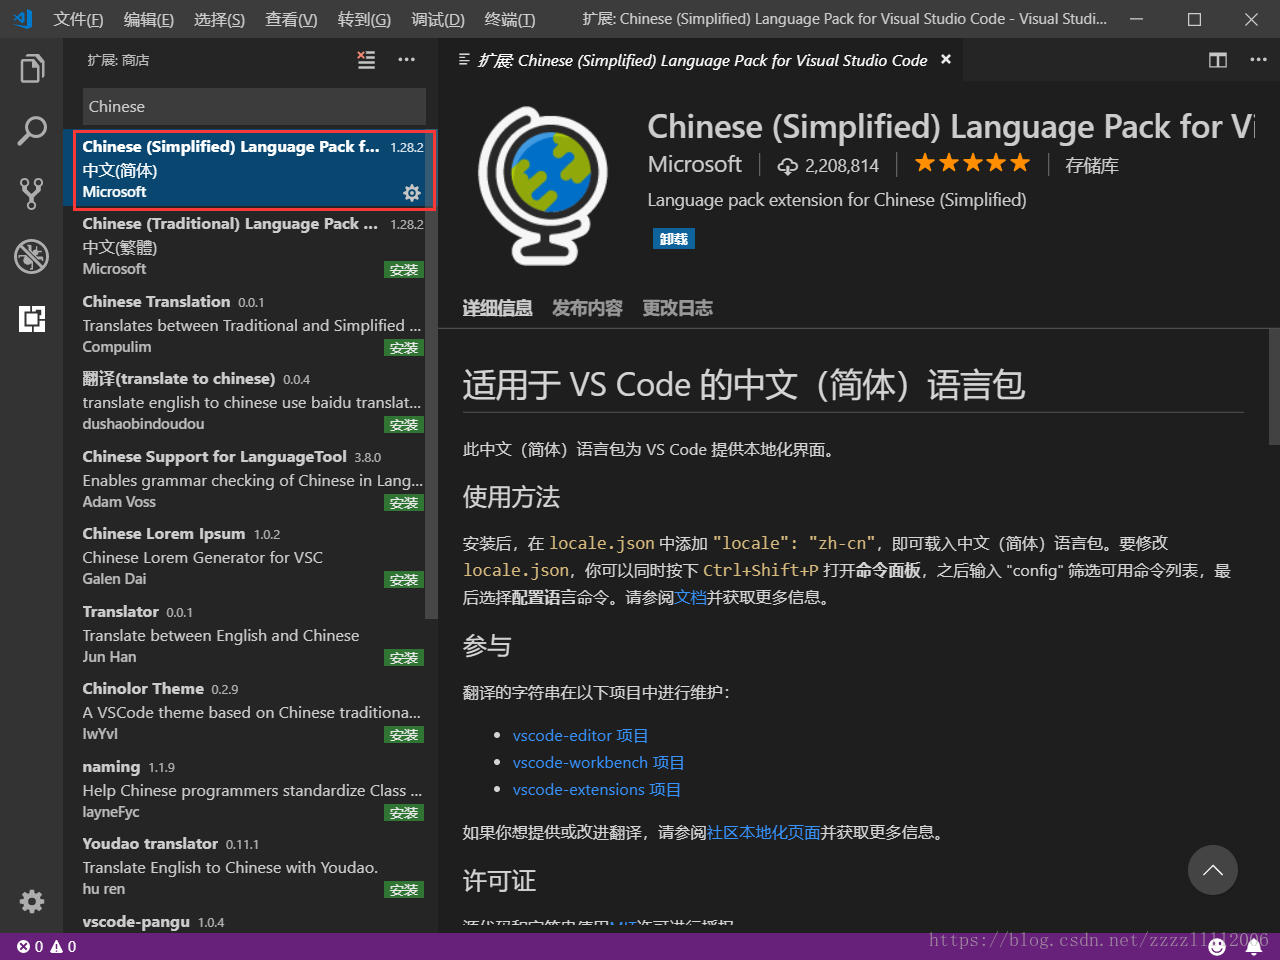The height and width of the screenshot is (960, 1280).
Task: Switch to 详细信息 tab
Action: (497, 308)
